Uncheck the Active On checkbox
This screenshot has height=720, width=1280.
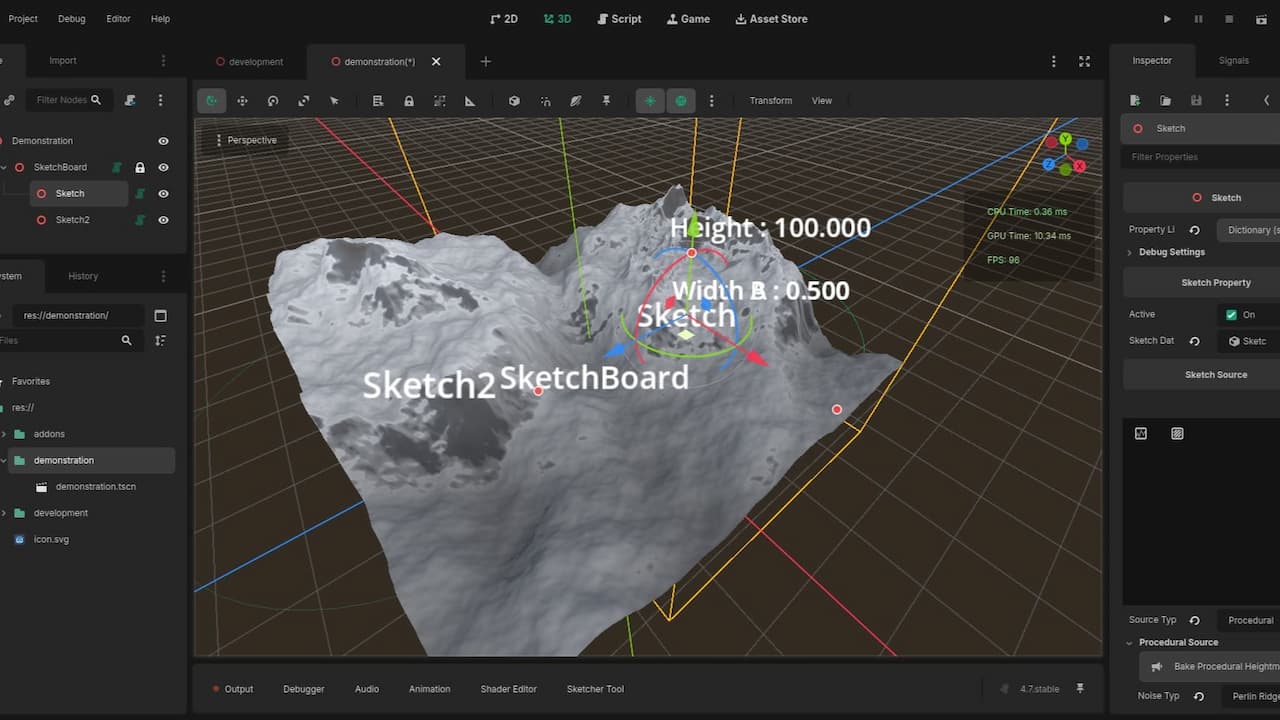point(1231,315)
